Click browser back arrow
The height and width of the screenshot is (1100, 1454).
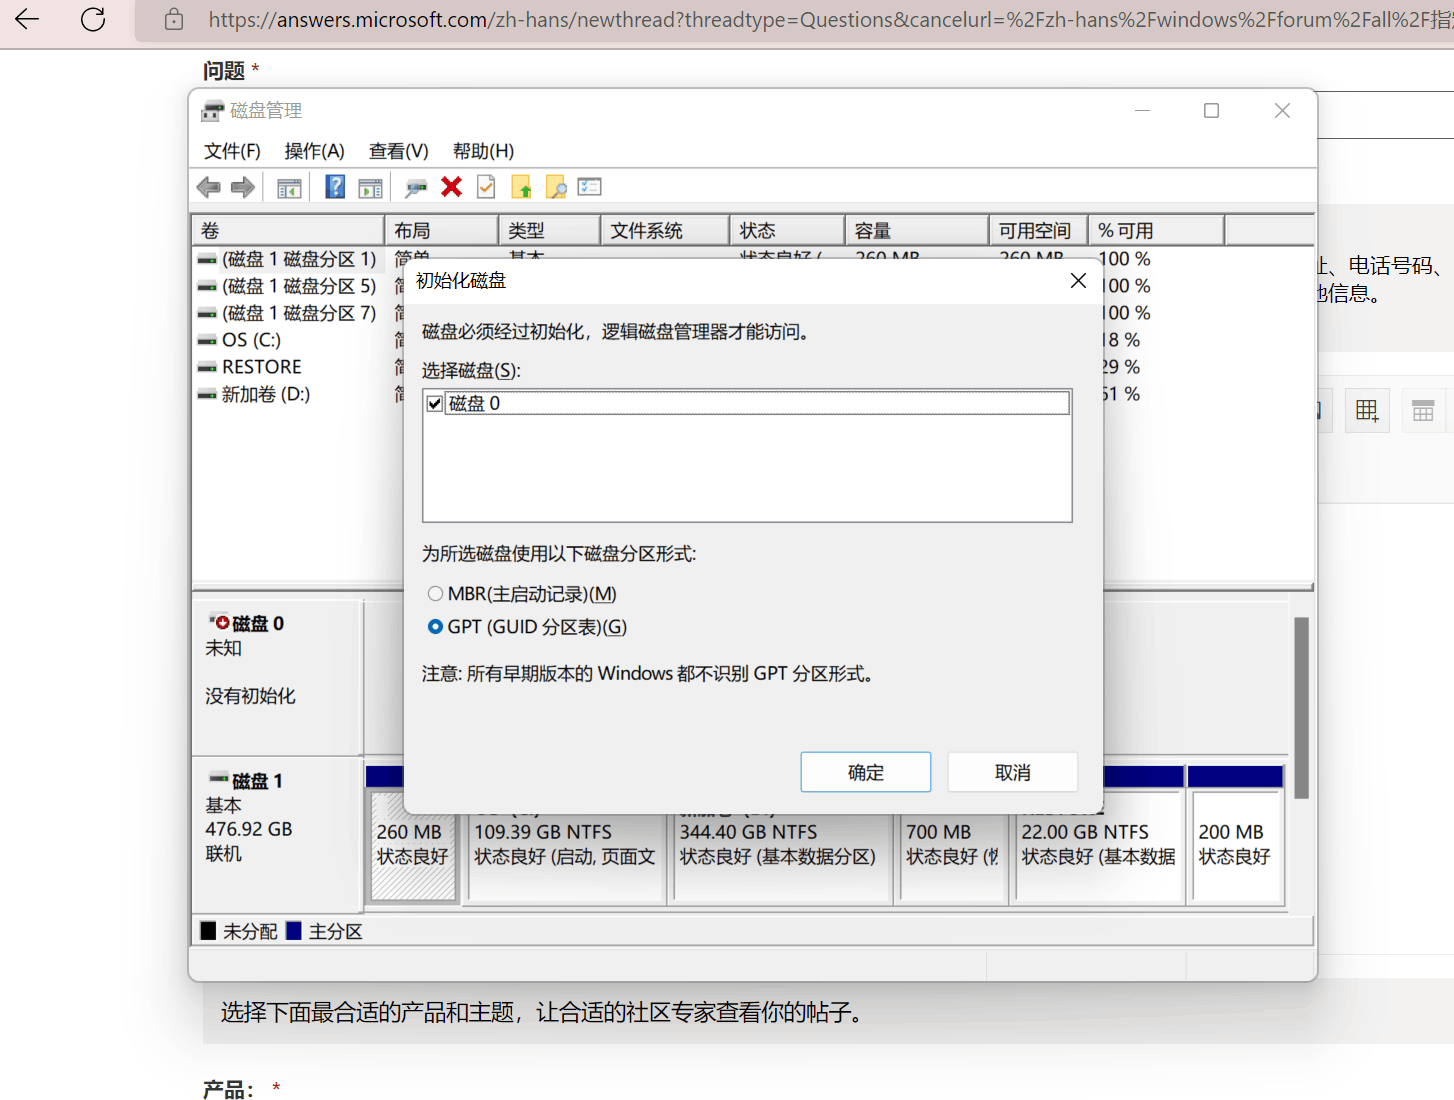(27, 19)
